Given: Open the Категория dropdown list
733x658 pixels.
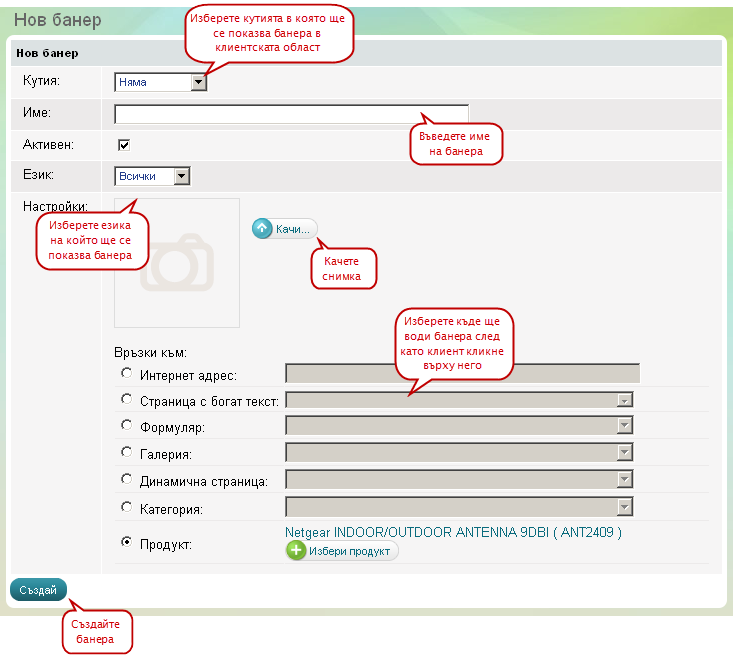Looking at the screenshot, I should pyautogui.click(x=459, y=508).
